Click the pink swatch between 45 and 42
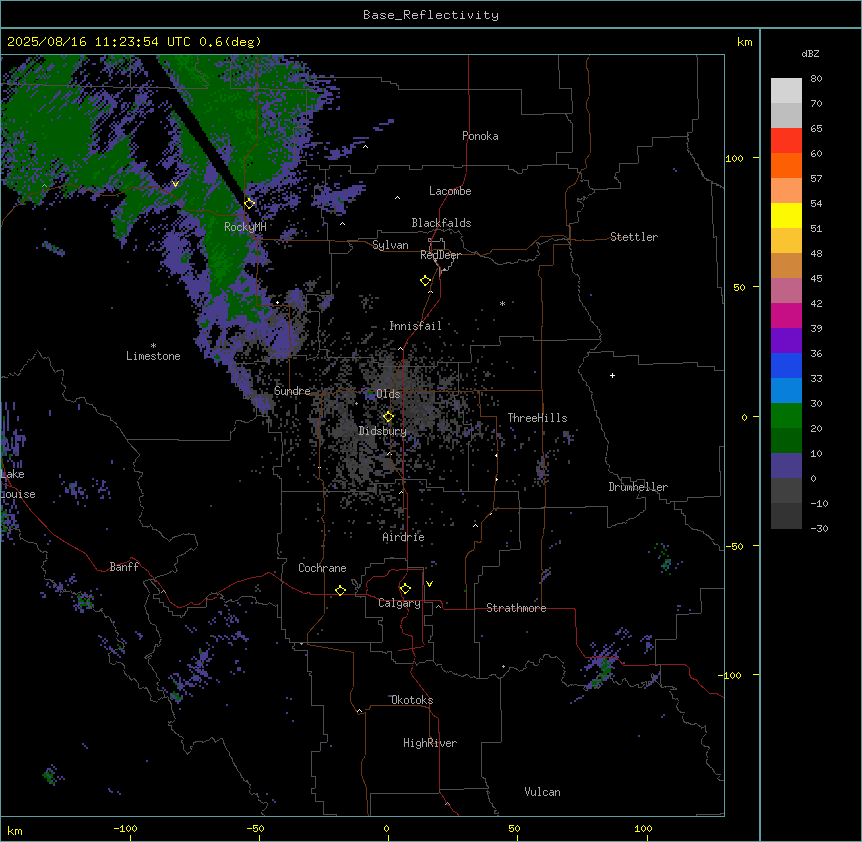 click(x=786, y=291)
